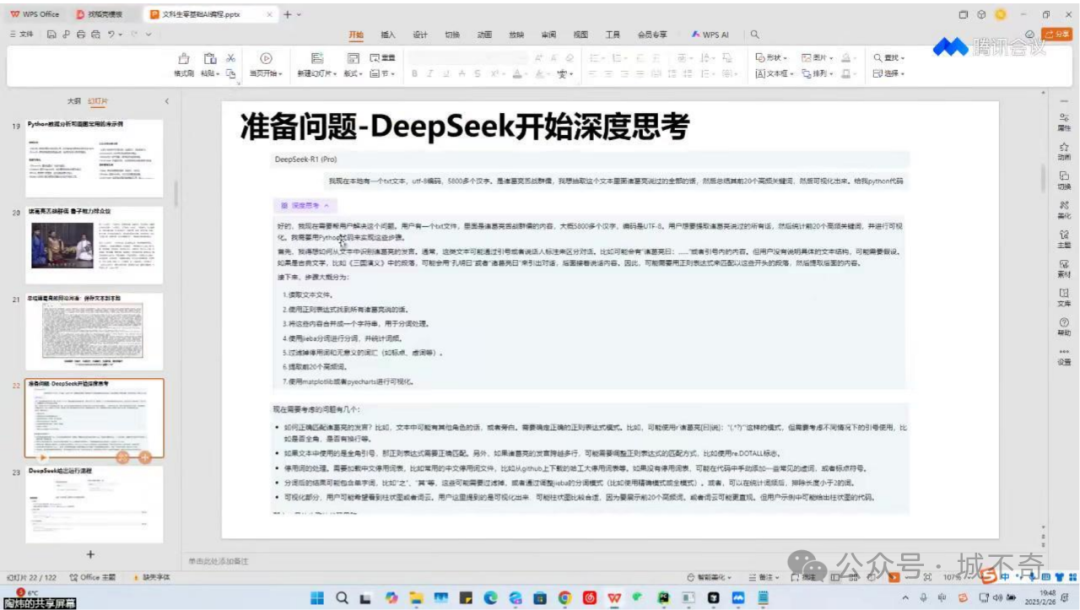
Task: Click the Format Painter (格式刷) icon
Action: point(183,59)
